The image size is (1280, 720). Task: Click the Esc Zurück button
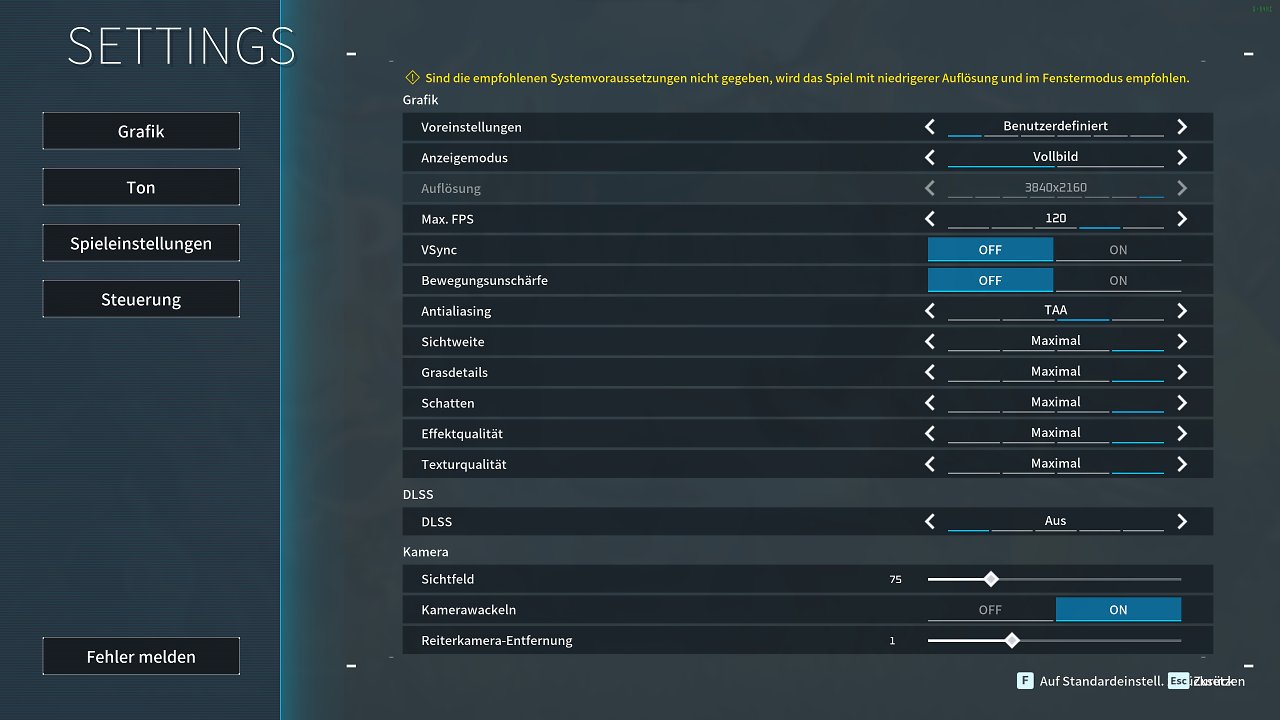pos(1207,681)
